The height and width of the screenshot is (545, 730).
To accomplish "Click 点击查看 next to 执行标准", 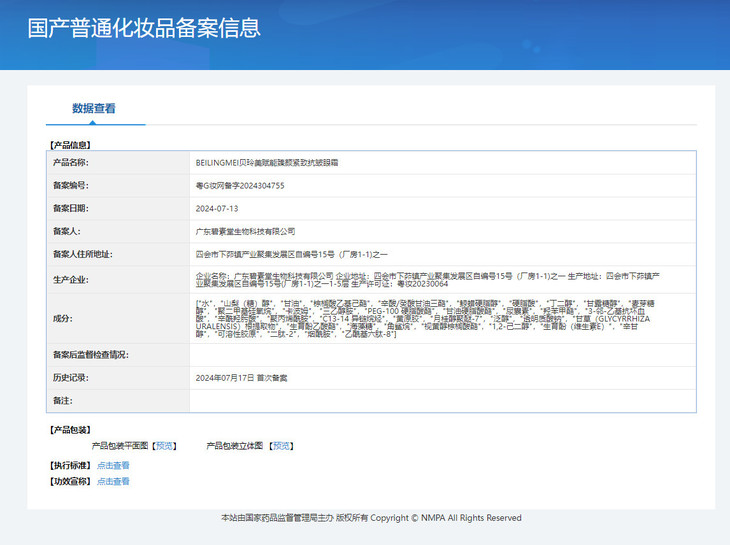I will pyautogui.click(x=113, y=465).
